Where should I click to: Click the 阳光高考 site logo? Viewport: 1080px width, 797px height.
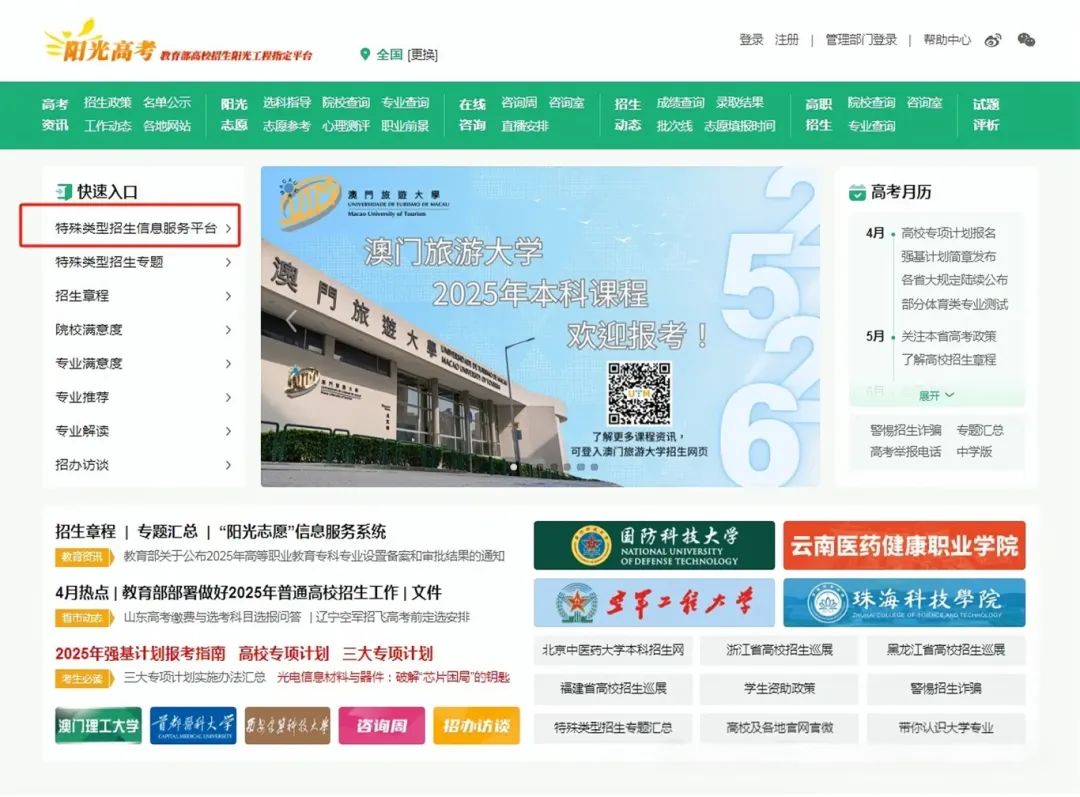pos(101,43)
